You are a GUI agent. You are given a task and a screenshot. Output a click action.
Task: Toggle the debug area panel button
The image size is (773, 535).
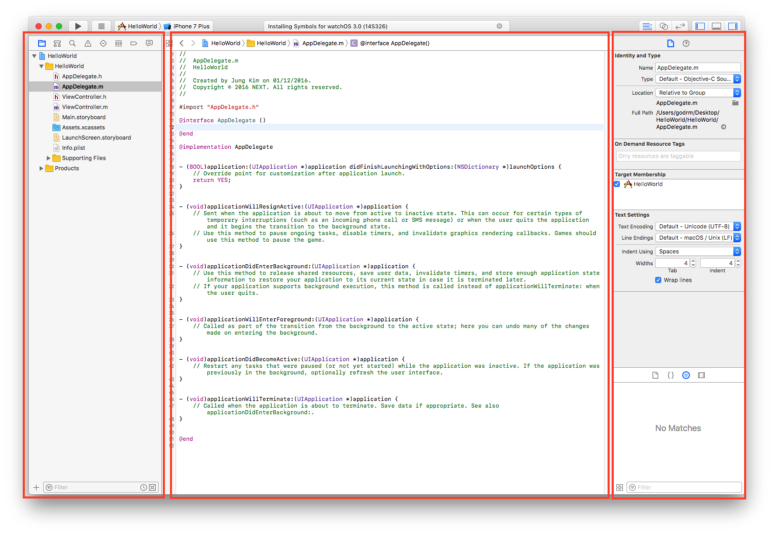point(716,26)
